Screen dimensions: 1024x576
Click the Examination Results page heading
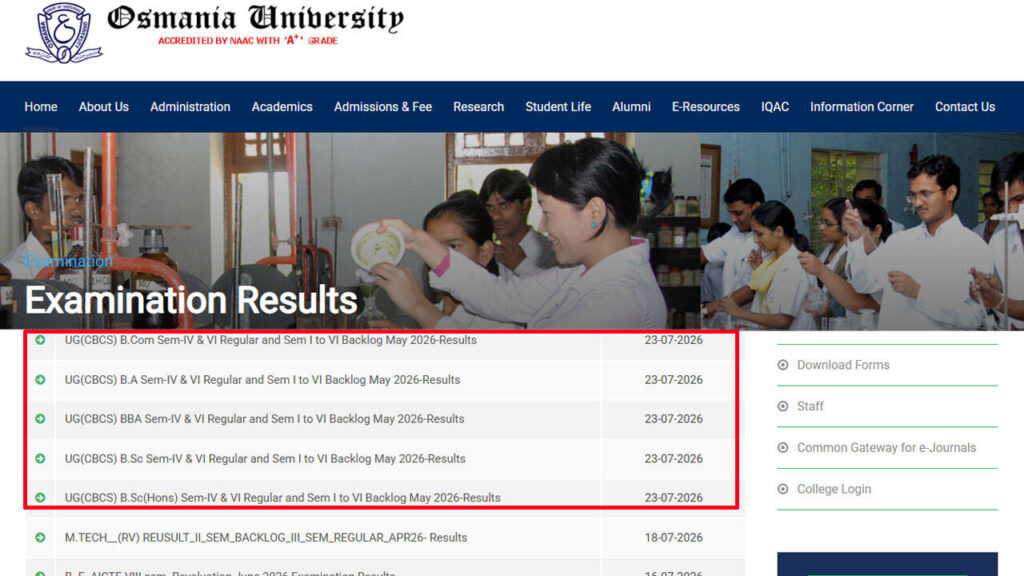point(191,300)
